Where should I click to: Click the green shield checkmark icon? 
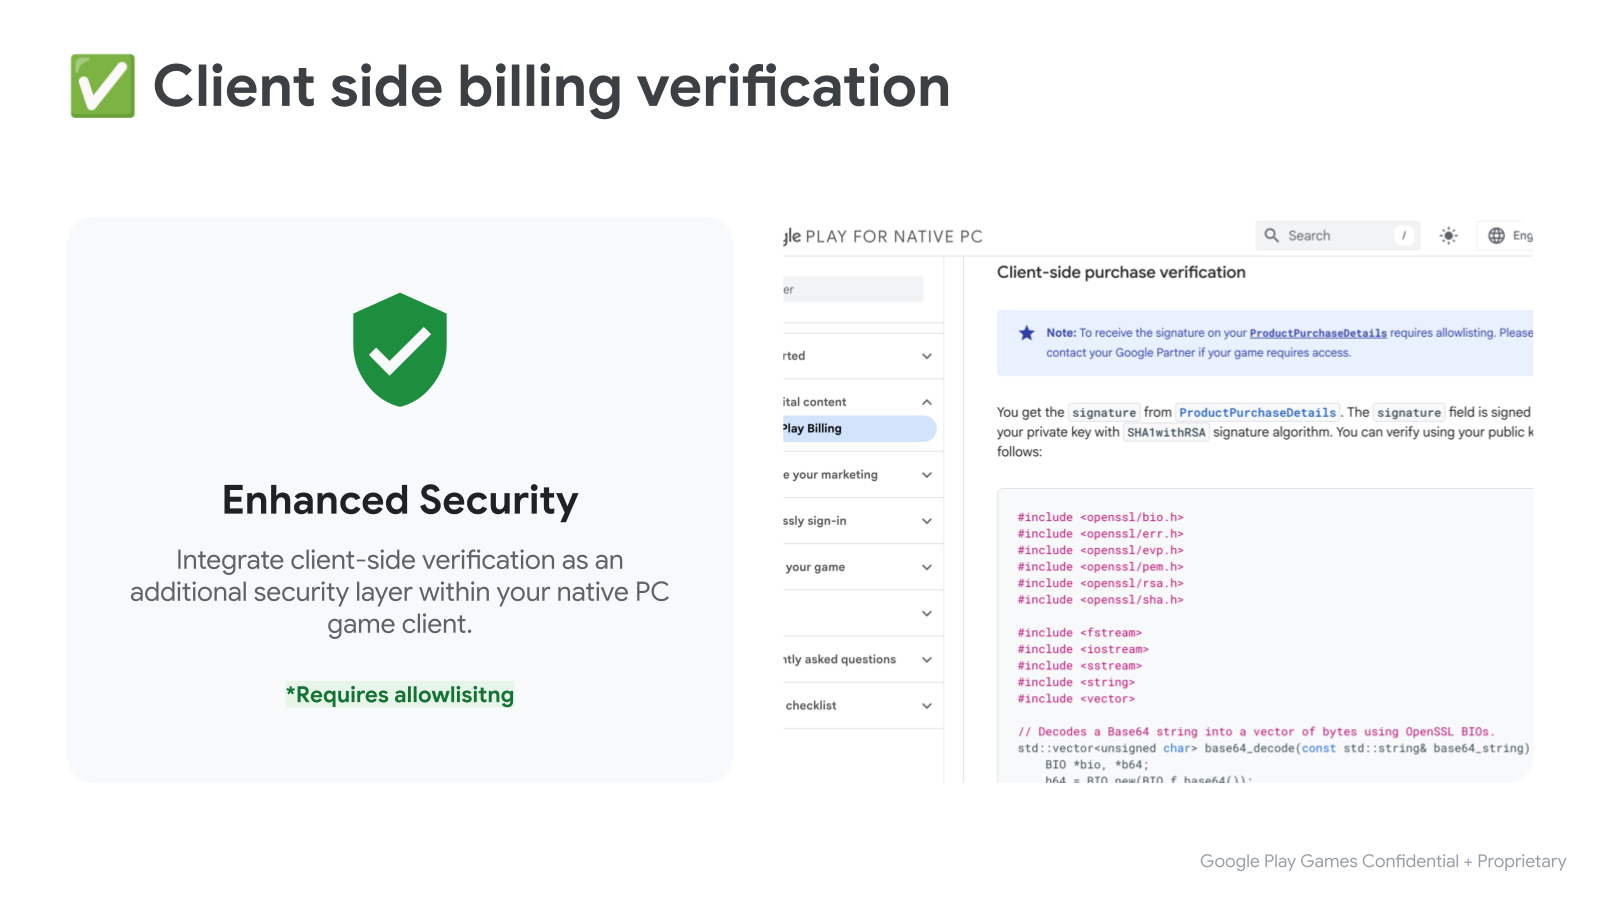click(400, 350)
